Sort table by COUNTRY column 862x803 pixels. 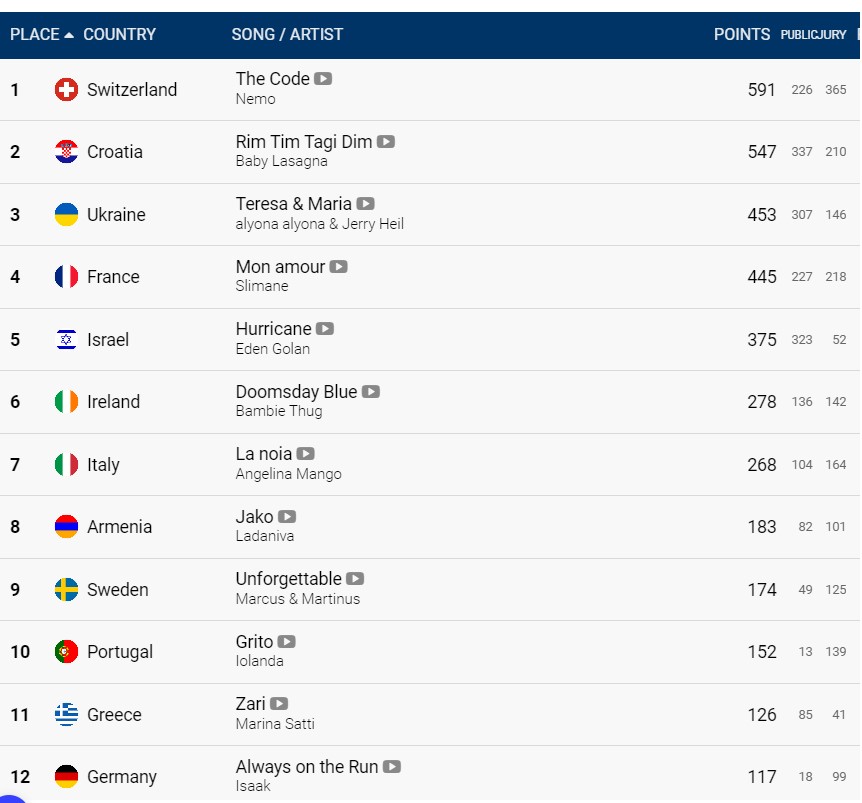pos(119,35)
